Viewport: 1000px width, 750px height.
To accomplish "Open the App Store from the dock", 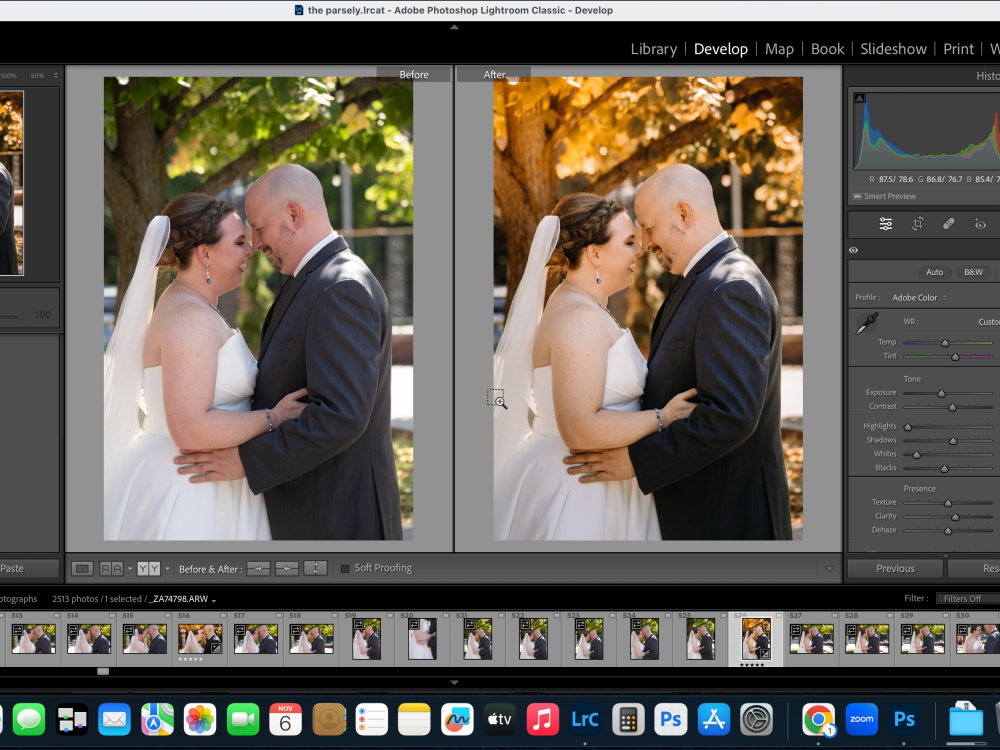I will coord(714,719).
